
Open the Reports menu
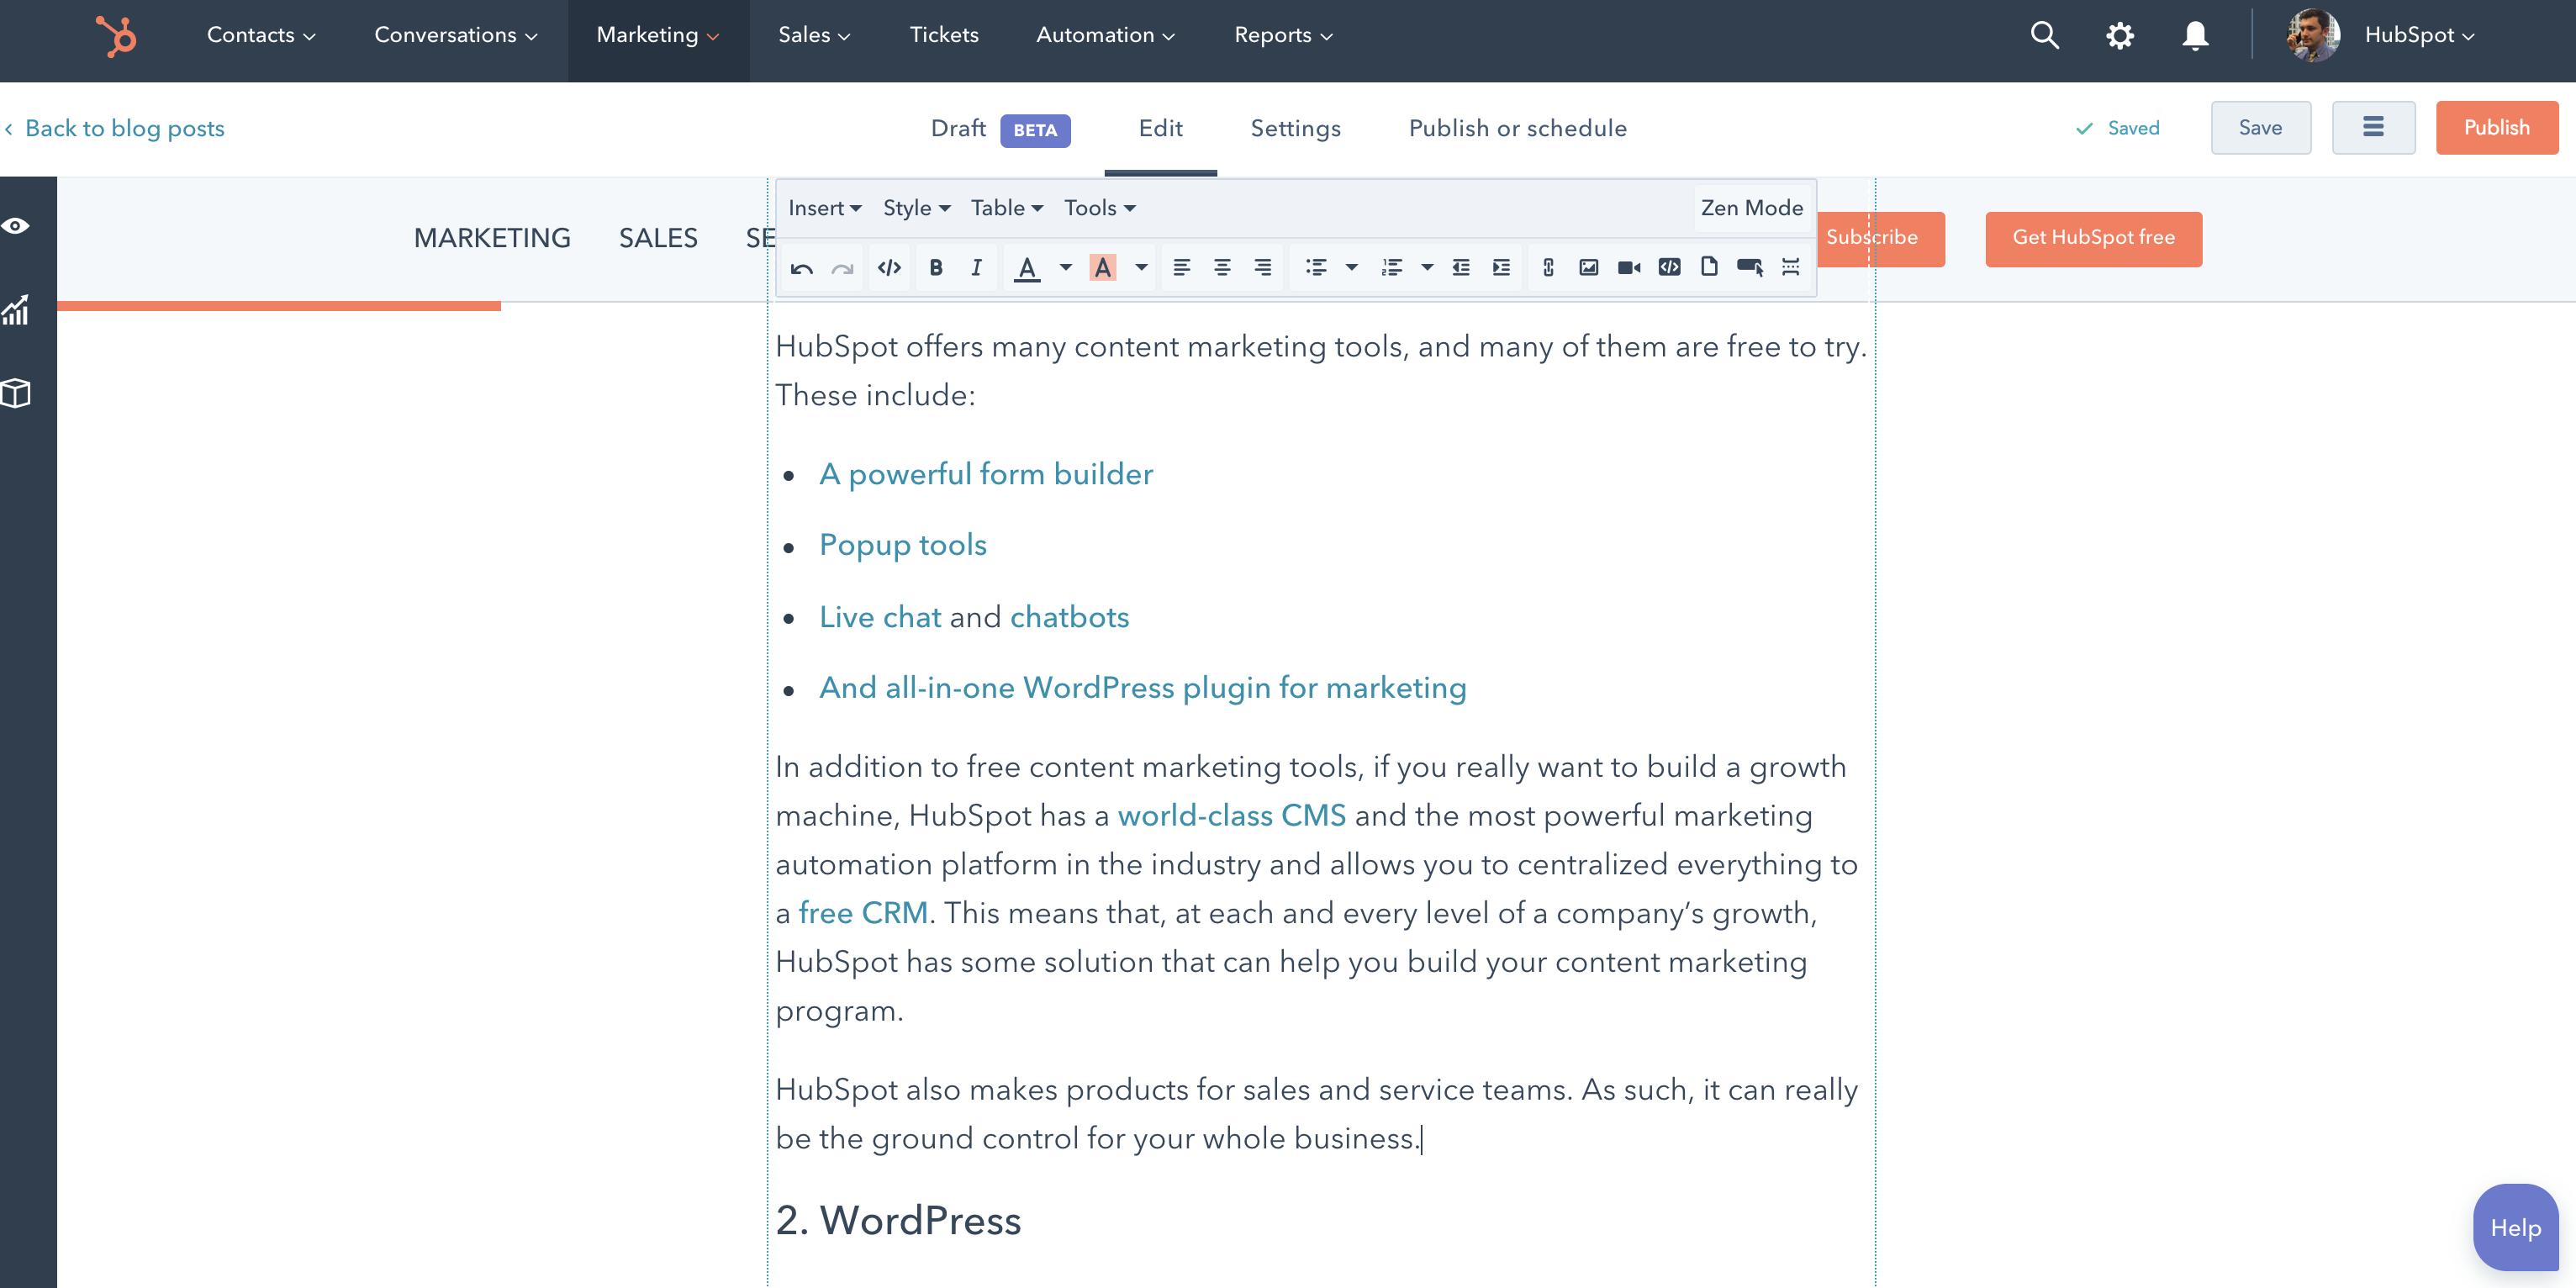pos(1283,36)
